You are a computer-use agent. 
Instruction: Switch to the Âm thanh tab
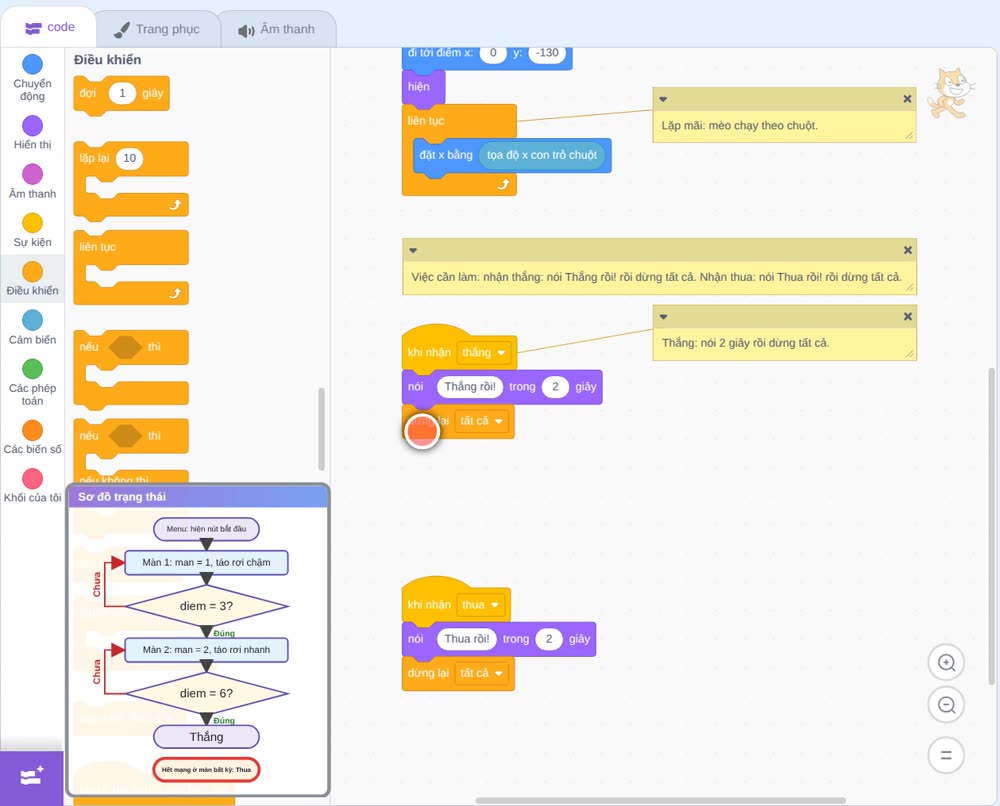pos(277,29)
